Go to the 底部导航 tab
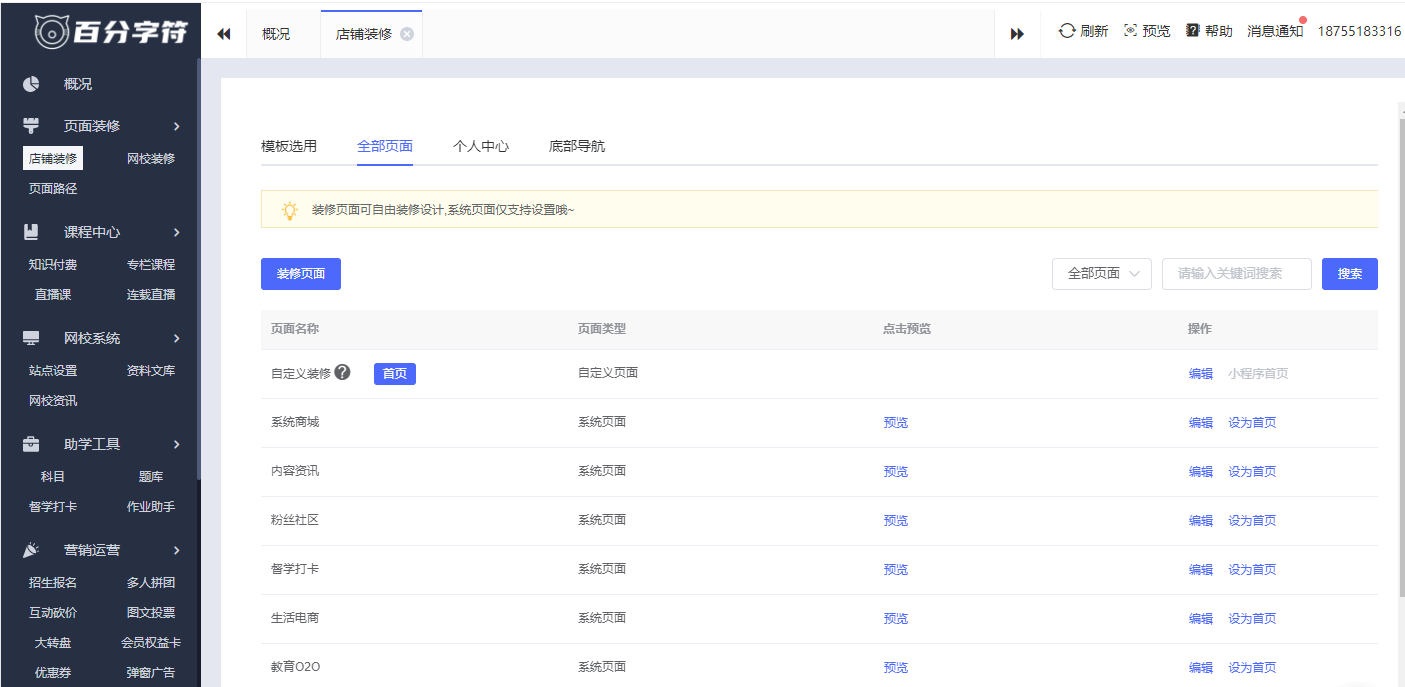 click(577, 146)
